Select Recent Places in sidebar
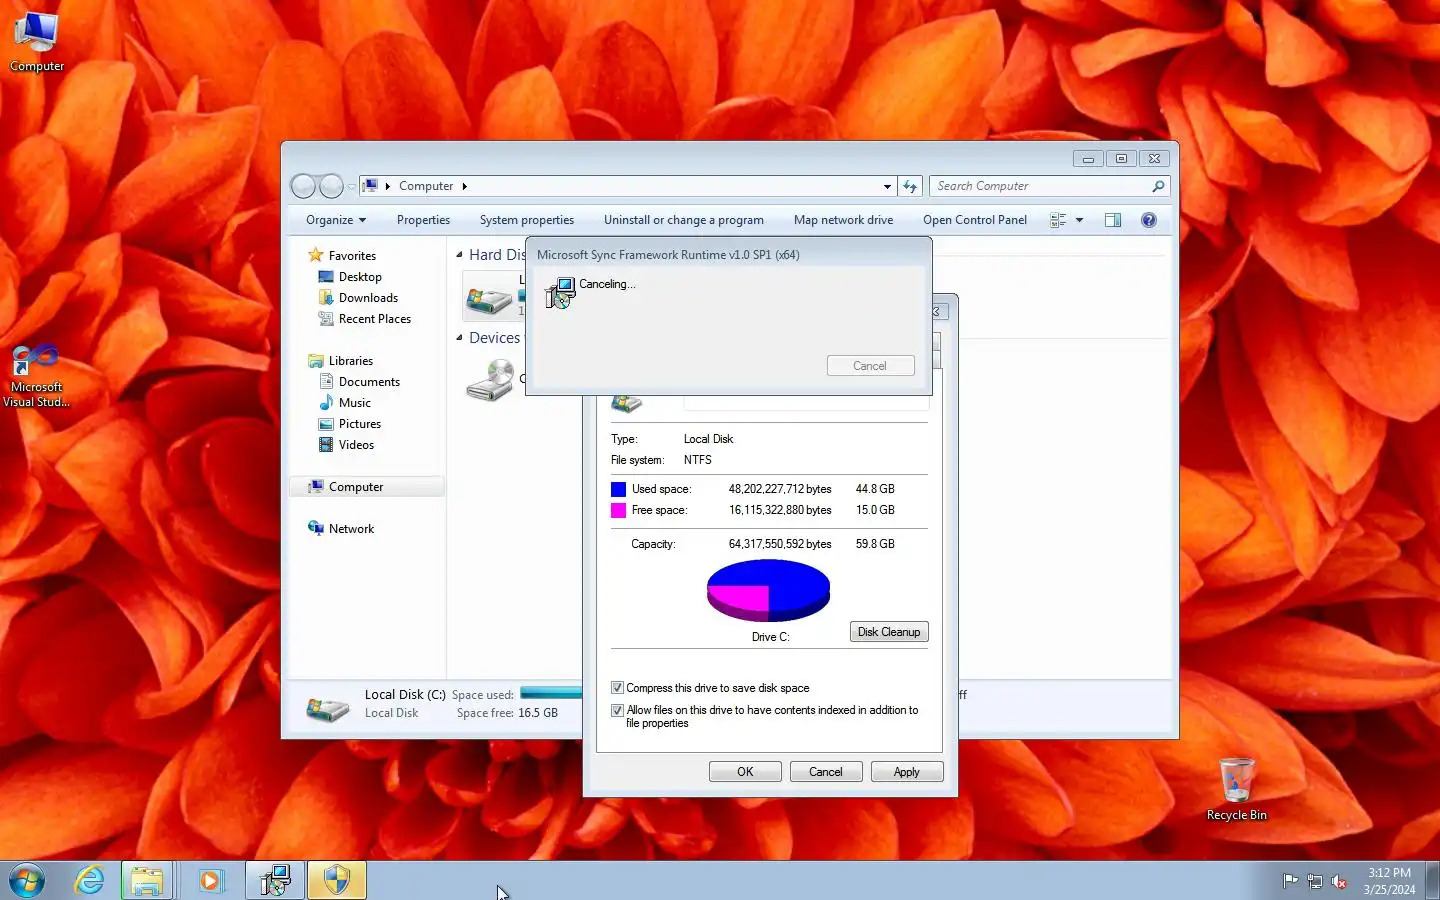The image size is (1440, 900). click(x=375, y=319)
